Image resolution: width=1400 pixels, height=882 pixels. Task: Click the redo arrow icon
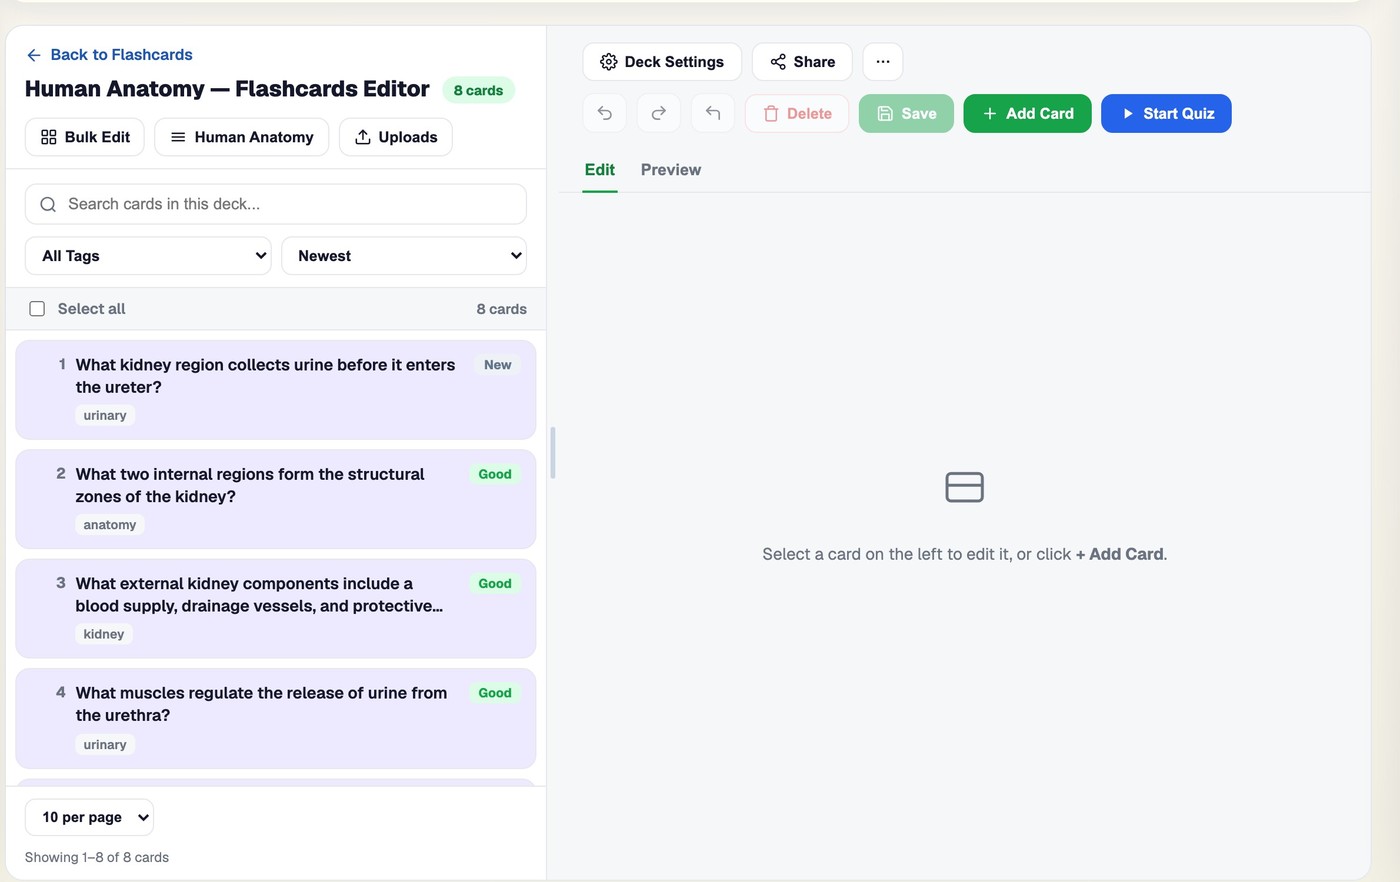pyautogui.click(x=659, y=114)
